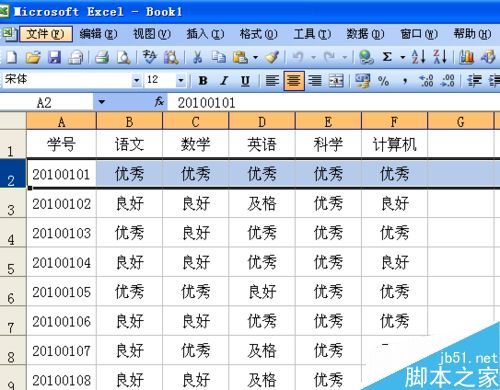Select the 计算机 header cell
This screenshot has width=500, height=390.
coord(394,144)
